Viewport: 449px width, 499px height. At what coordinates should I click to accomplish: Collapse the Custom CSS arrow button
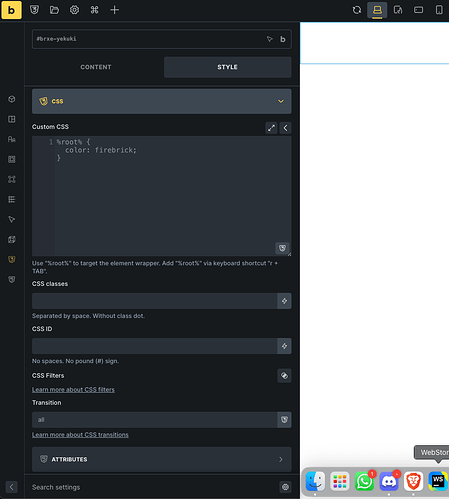coord(285,128)
